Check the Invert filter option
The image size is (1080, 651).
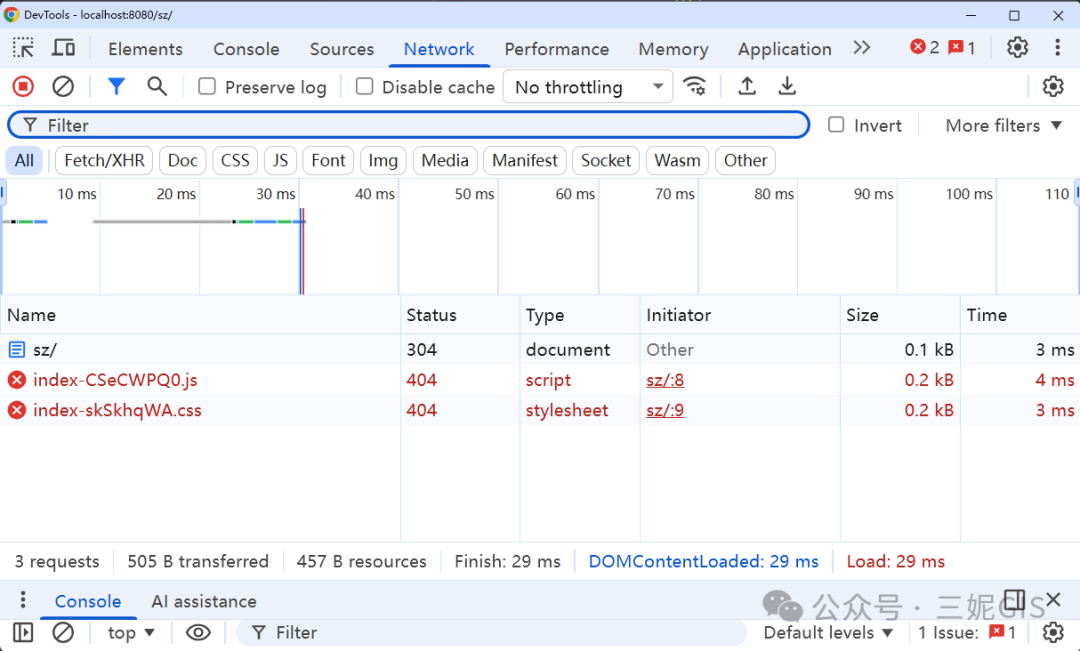pyautogui.click(x=836, y=125)
